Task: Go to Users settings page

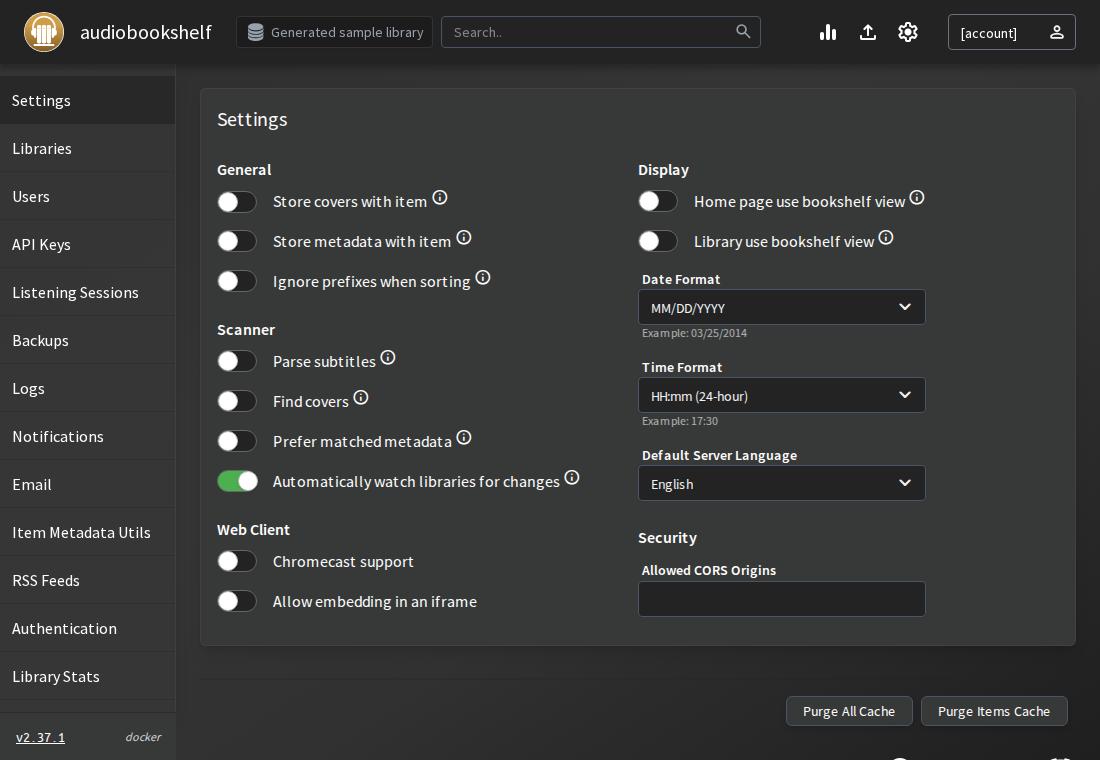Action: 88,196
